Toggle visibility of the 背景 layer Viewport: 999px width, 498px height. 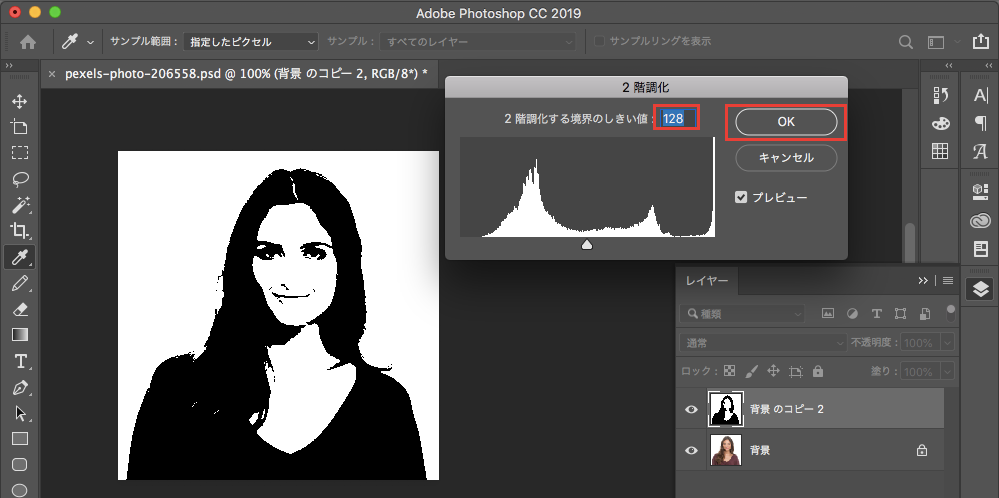[691, 451]
